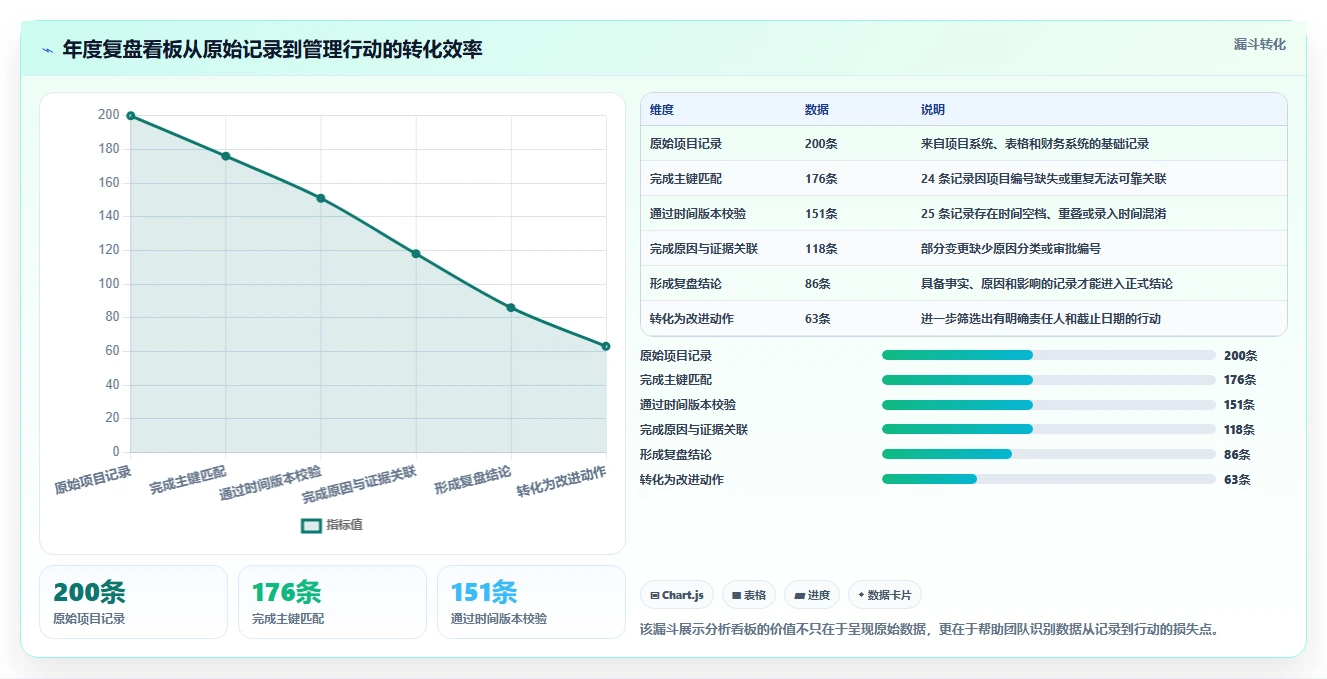Image resolution: width=1327 pixels, height=679 pixels.
Task: Click the x-axis label 原始项目记录
Action: (93, 480)
